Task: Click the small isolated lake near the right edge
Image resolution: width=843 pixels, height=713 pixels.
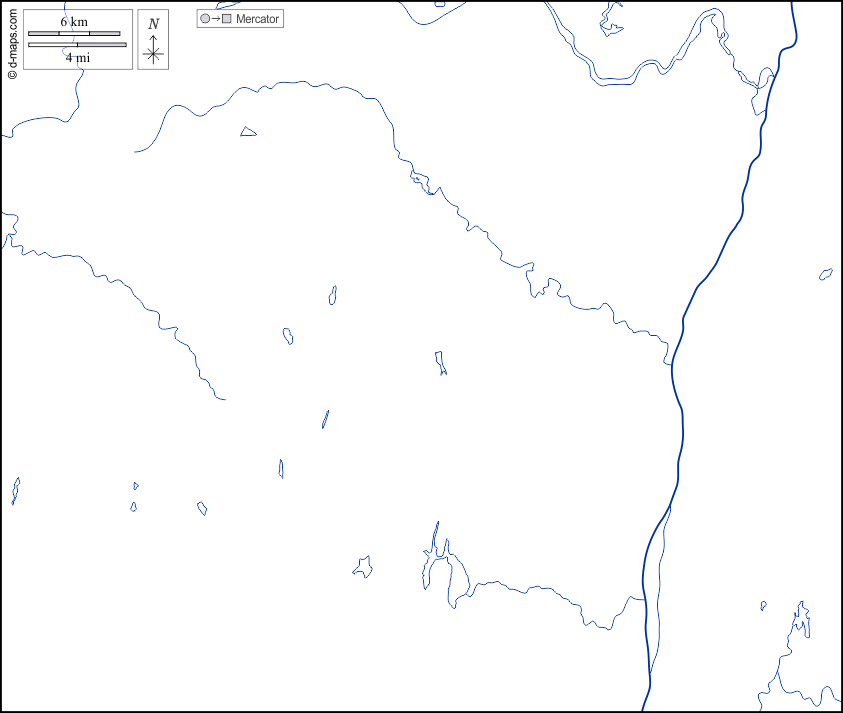Action: click(826, 274)
